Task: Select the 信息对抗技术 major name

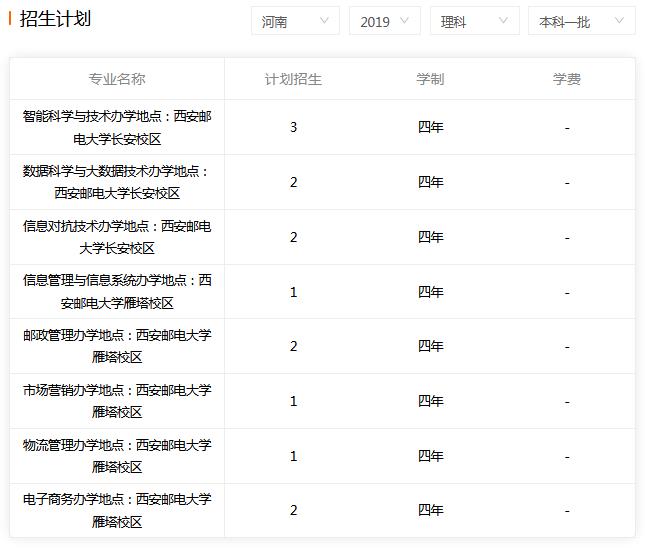Action: pyautogui.click(x=117, y=237)
